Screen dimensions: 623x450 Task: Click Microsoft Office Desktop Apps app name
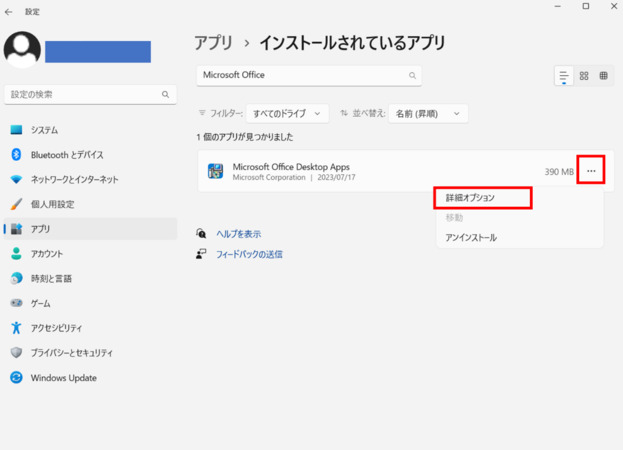coord(291,167)
